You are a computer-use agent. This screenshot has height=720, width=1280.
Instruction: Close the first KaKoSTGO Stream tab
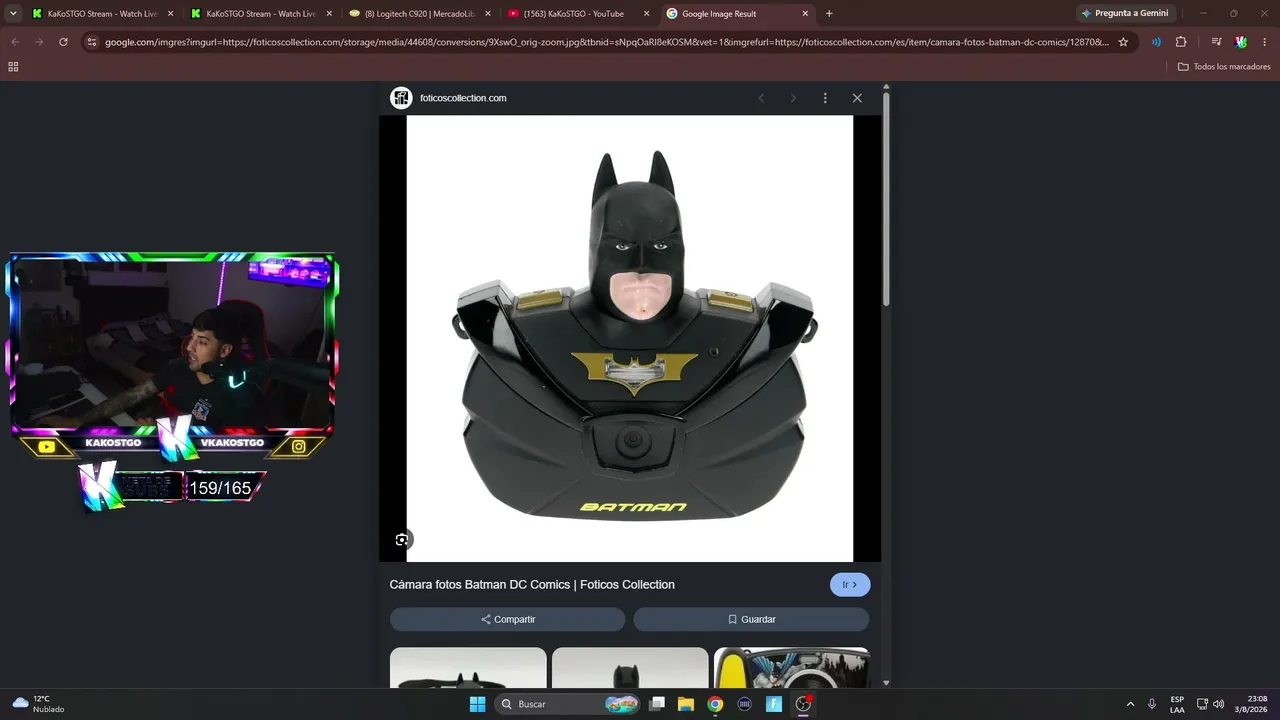[x=171, y=14]
